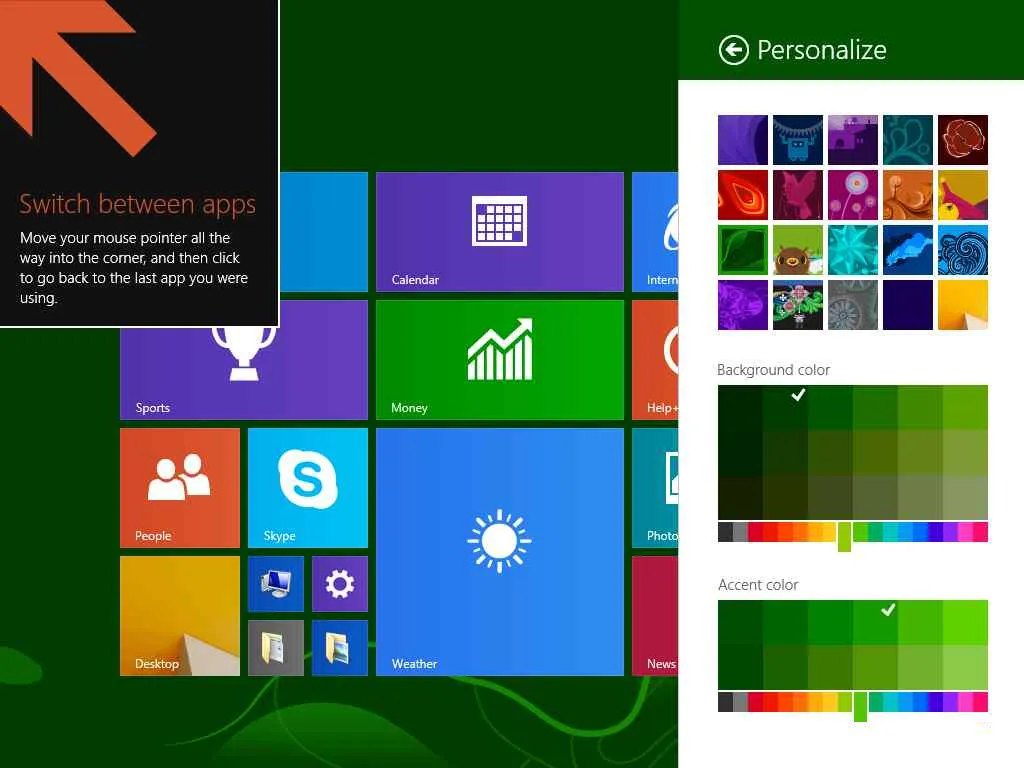
Task: Open the Weather tile
Action: point(500,552)
